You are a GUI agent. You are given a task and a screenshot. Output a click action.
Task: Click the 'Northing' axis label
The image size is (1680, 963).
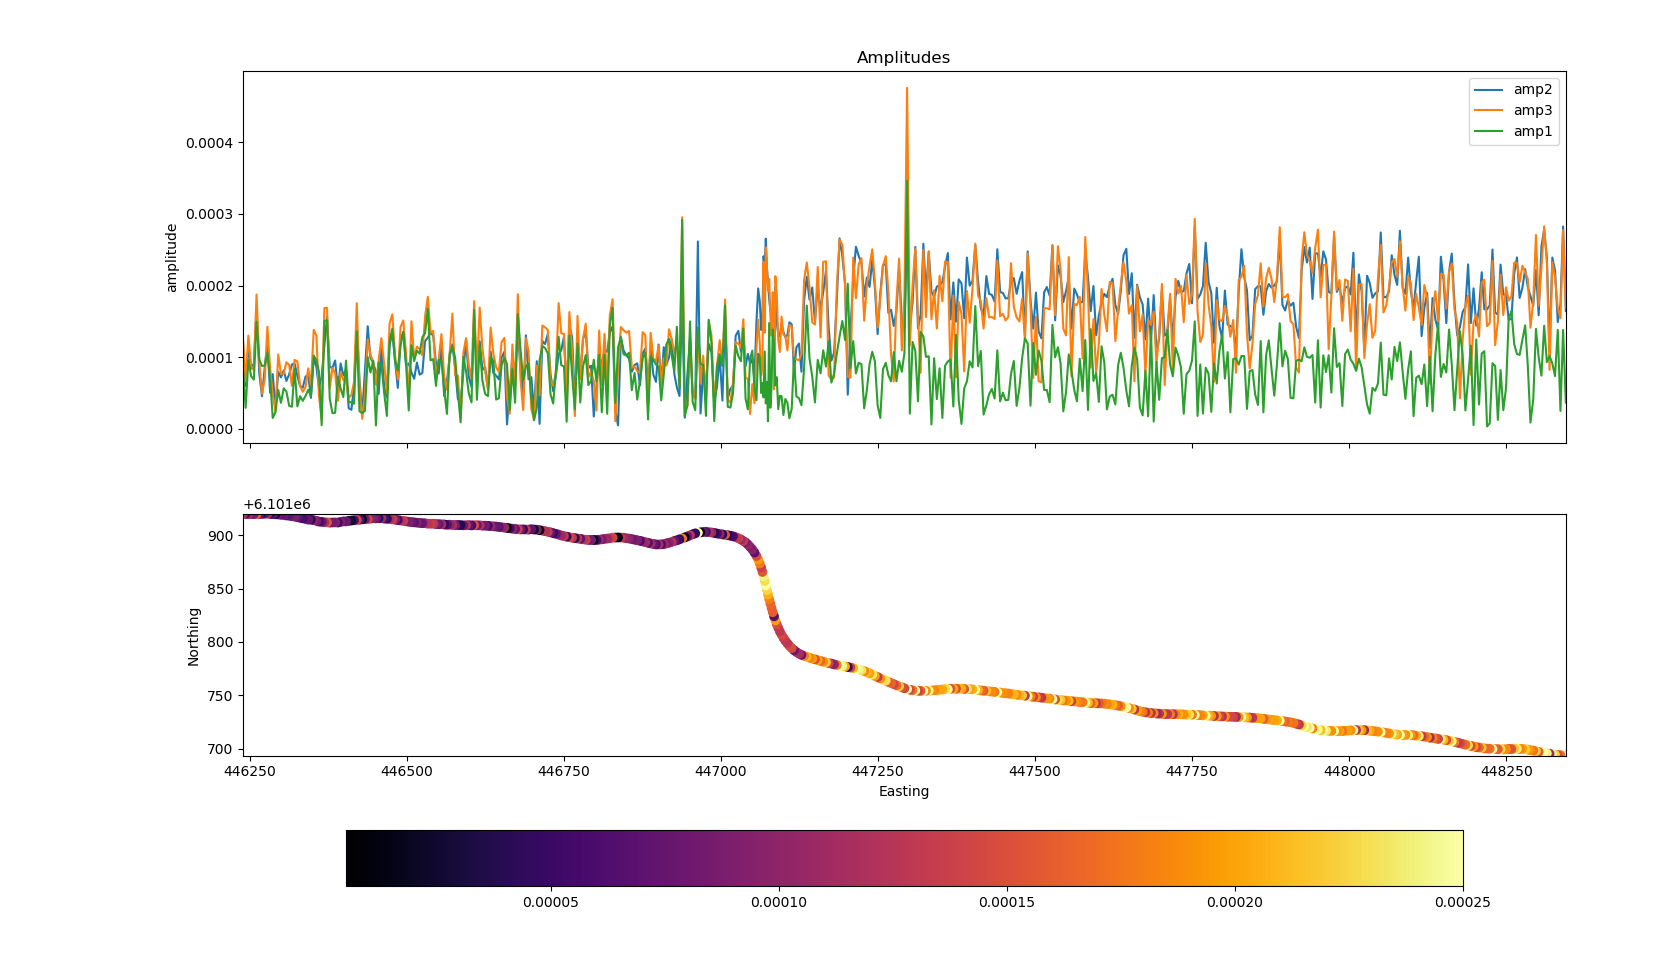click(x=194, y=637)
